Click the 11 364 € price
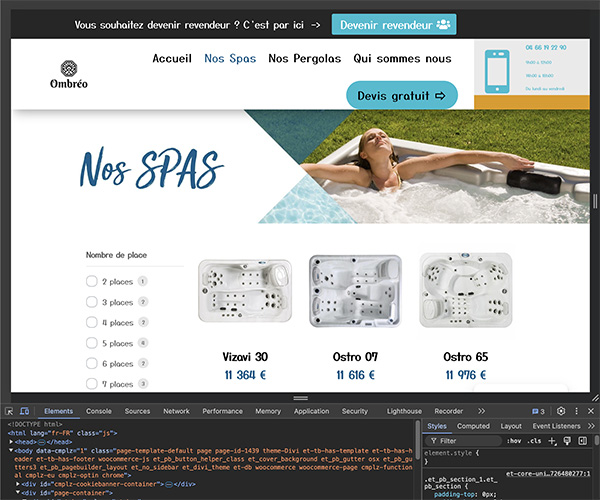This screenshot has width=600, height=500. tap(245, 375)
